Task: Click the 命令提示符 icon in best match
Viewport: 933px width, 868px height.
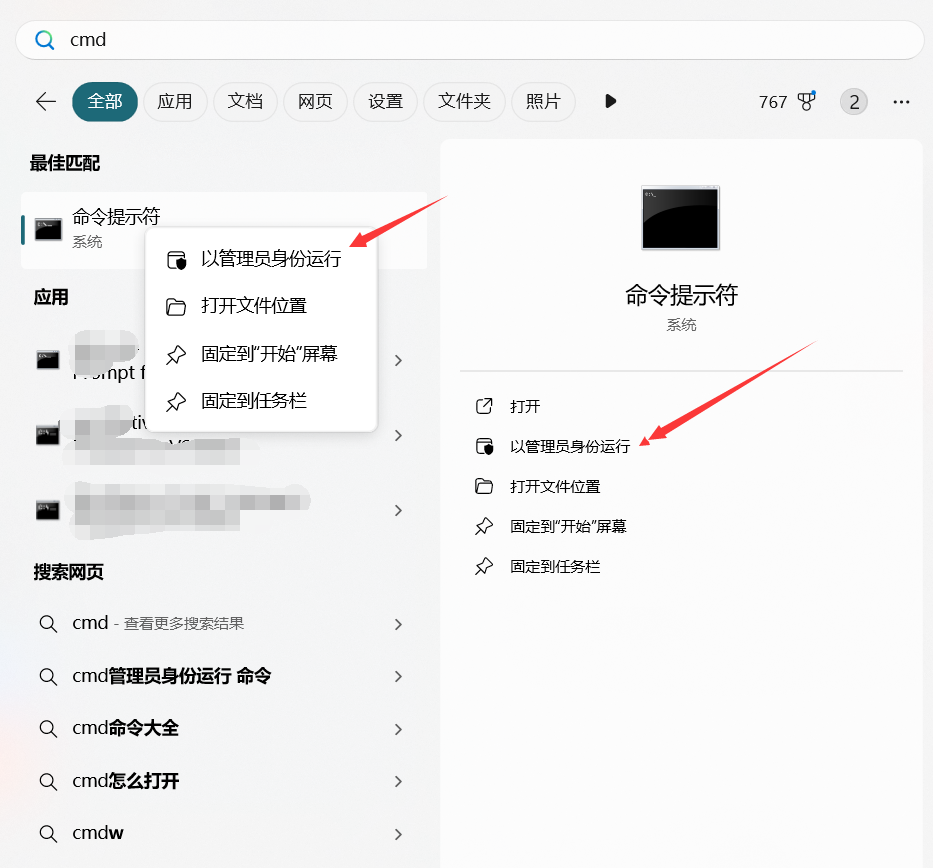Action: pyautogui.click(x=48, y=230)
